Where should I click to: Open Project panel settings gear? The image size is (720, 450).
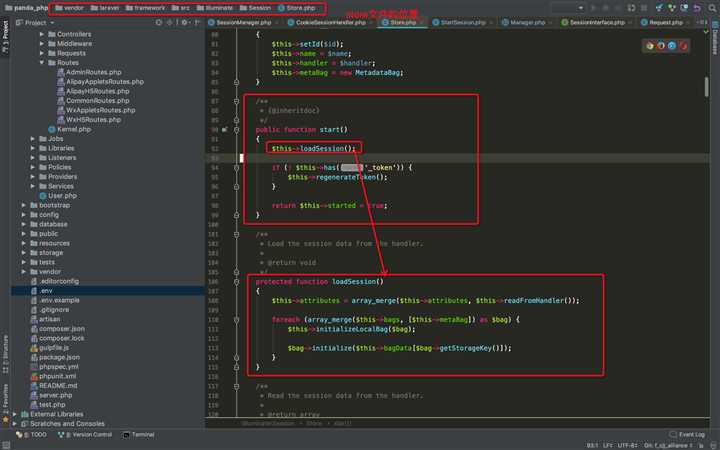[185, 22]
